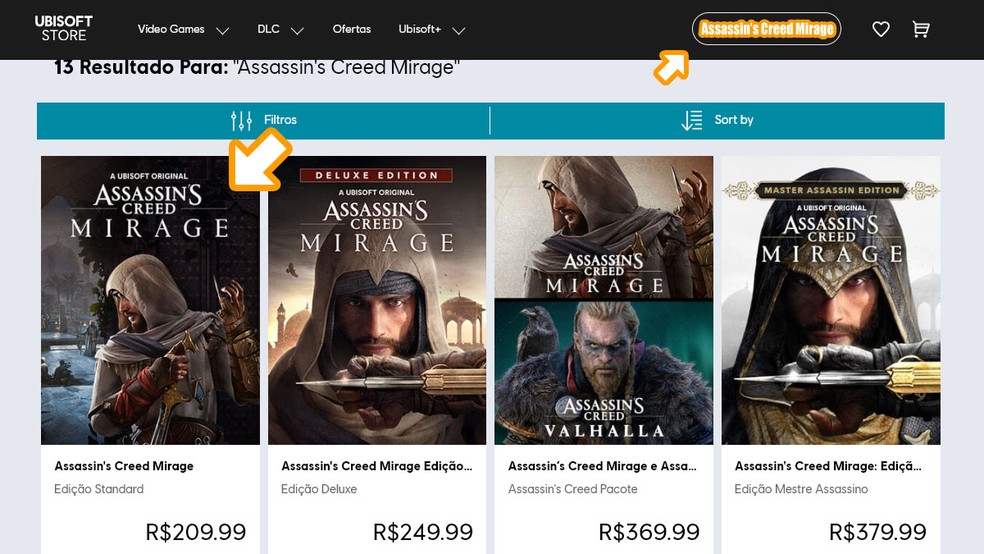Image resolution: width=984 pixels, height=554 pixels.
Task: Click the Sort by label
Action: click(x=734, y=120)
